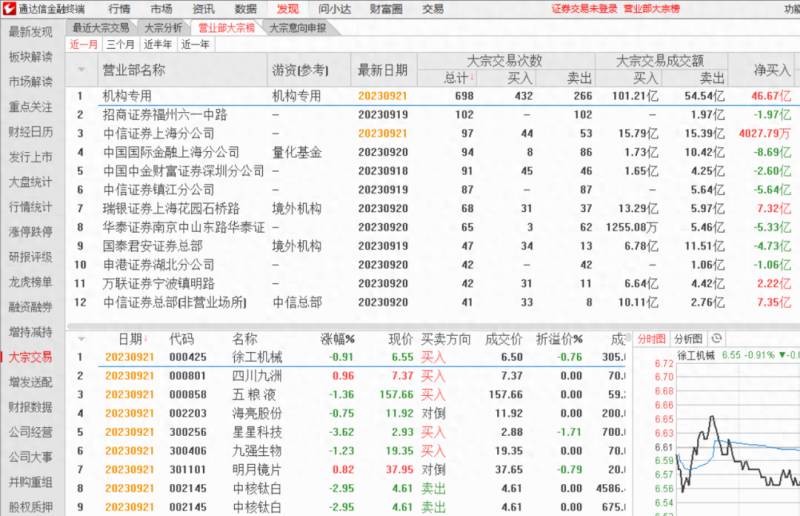Click 最新日期 column header
Screen dimensions: 800x516
[x=383, y=69]
